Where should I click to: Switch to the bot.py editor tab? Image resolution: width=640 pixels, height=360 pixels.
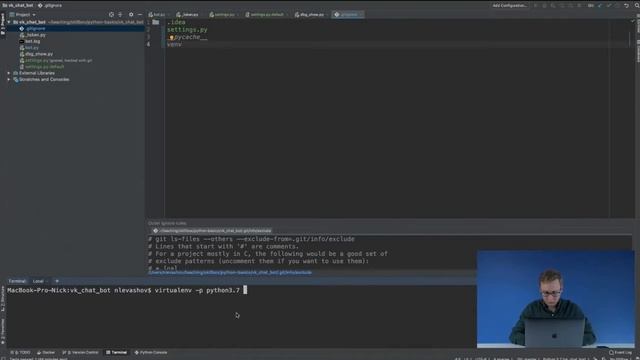point(157,15)
